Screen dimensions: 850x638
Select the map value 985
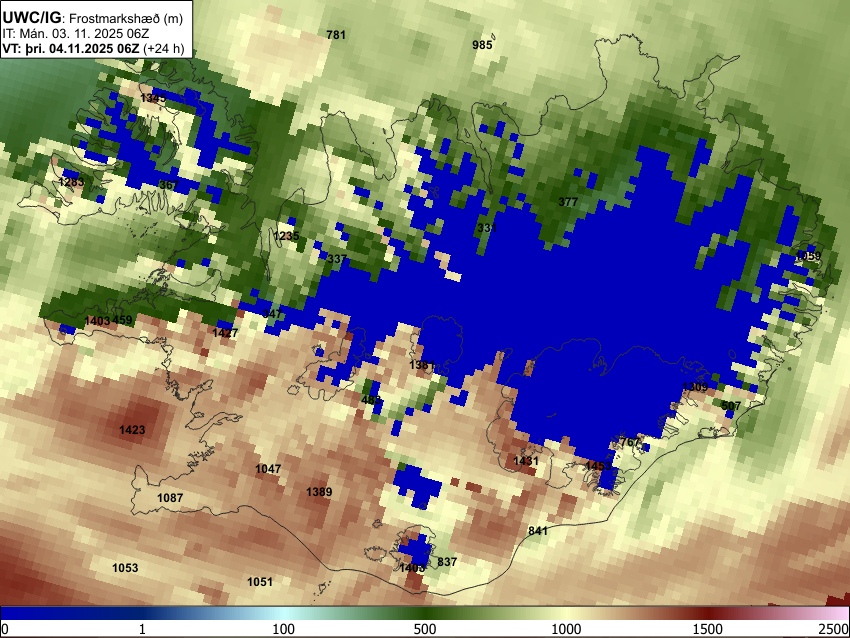coord(482,44)
